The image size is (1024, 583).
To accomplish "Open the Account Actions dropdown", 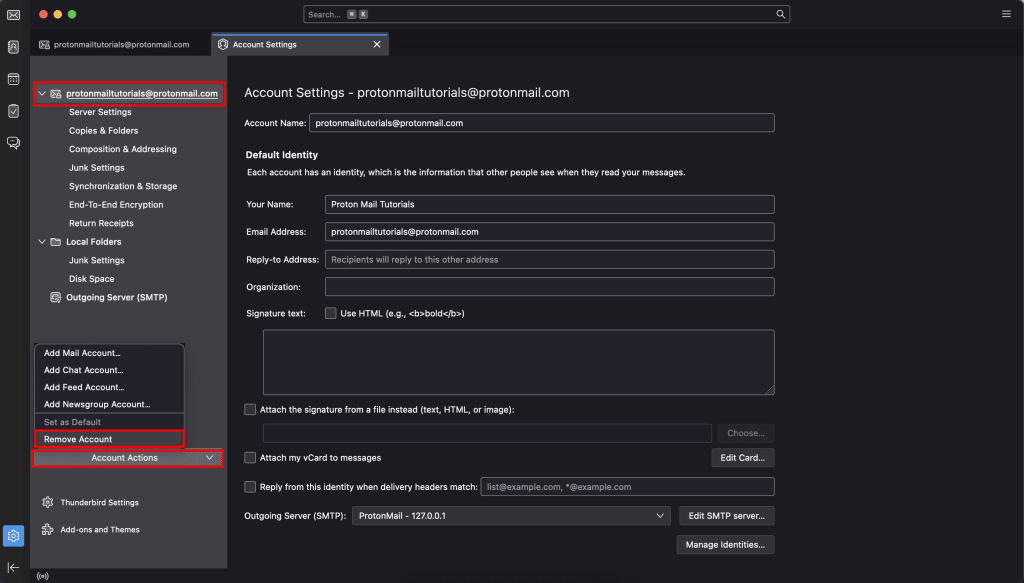I will [x=127, y=458].
